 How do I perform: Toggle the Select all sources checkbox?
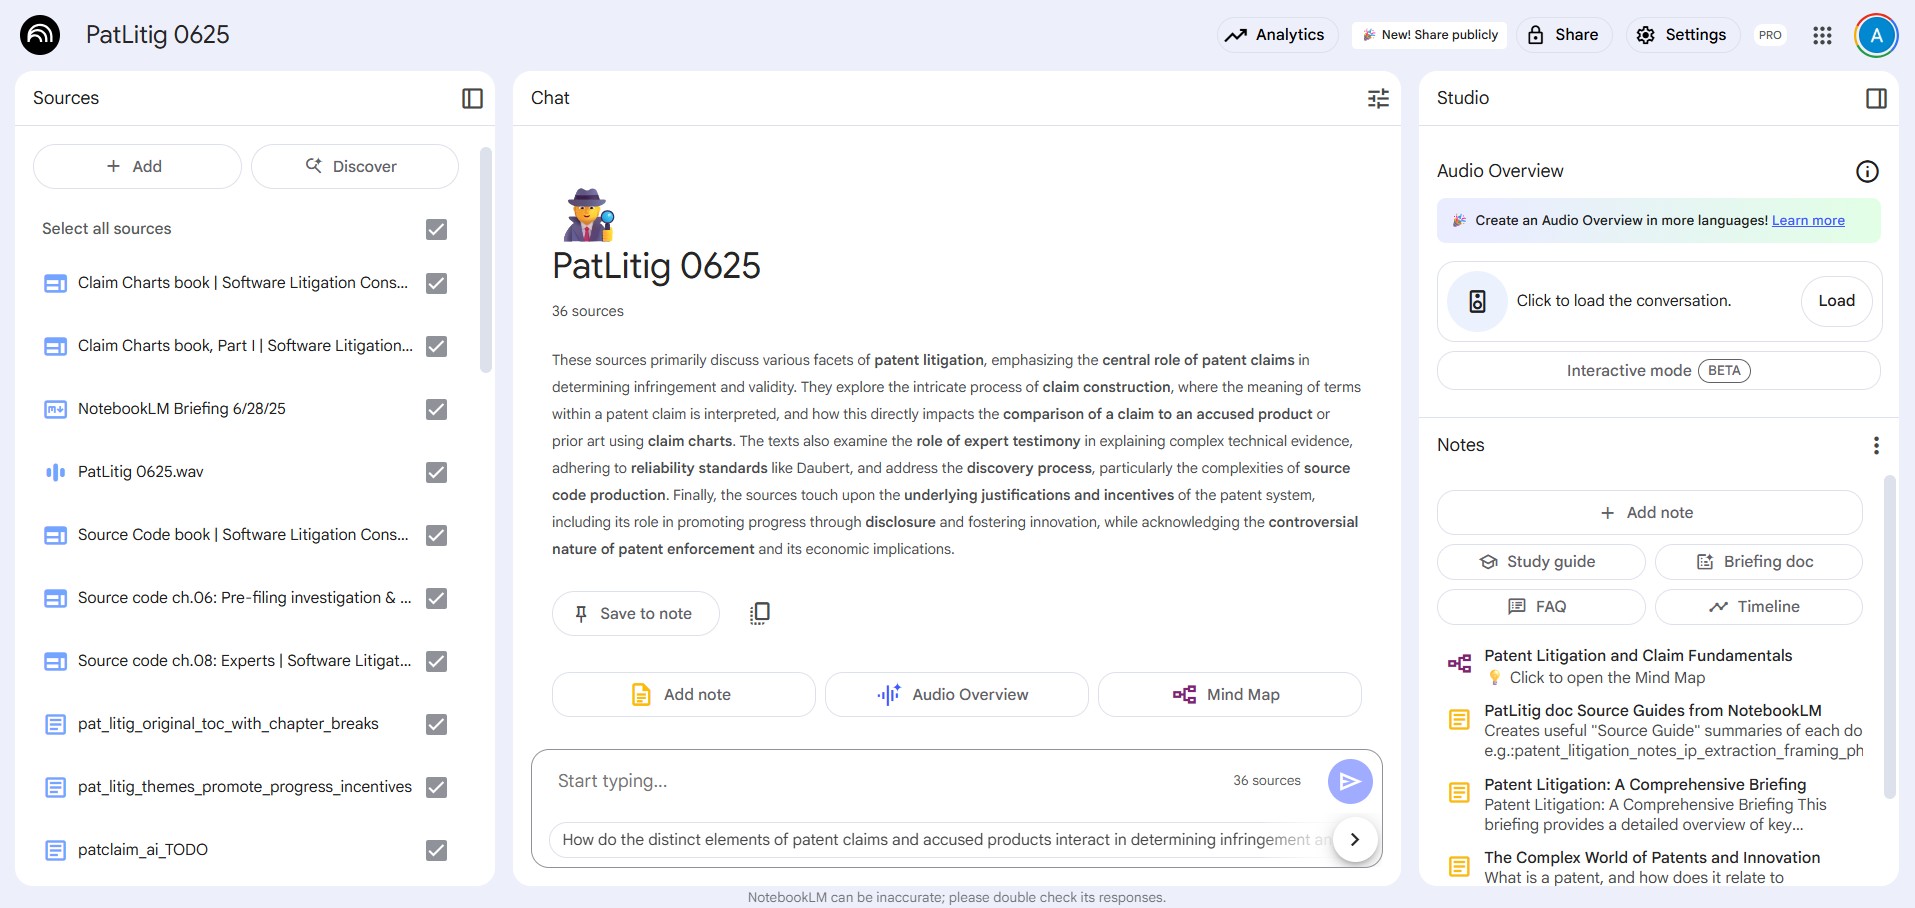(436, 229)
